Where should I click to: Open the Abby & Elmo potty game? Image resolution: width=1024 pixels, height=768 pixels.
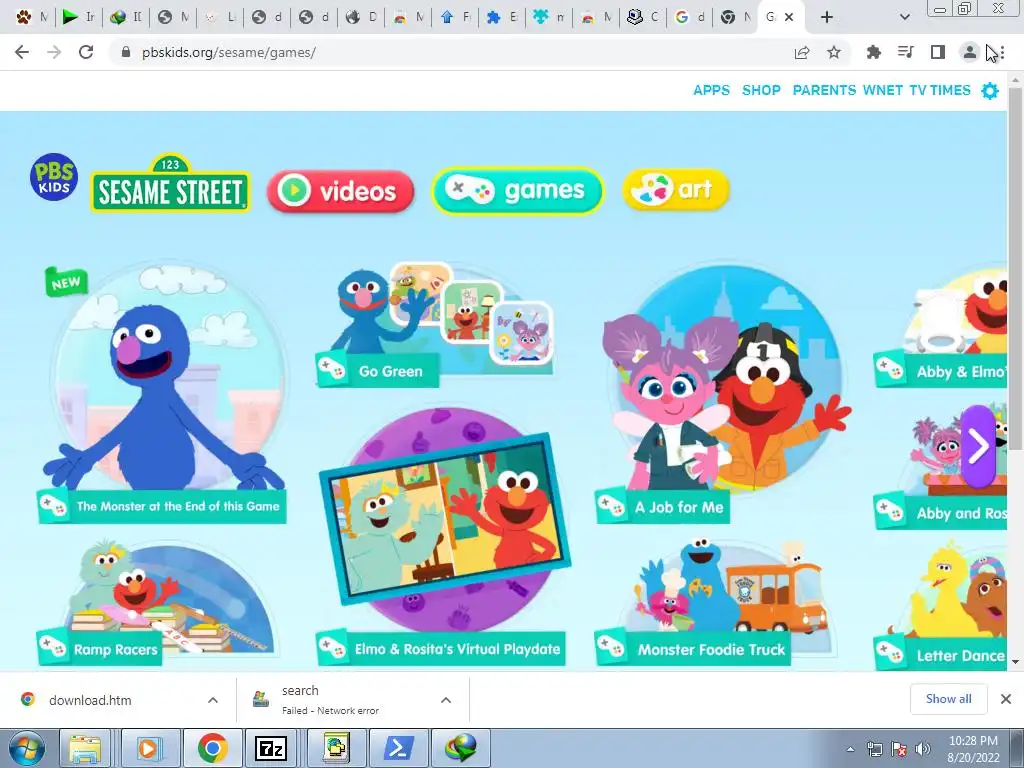click(x=940, y=327)
